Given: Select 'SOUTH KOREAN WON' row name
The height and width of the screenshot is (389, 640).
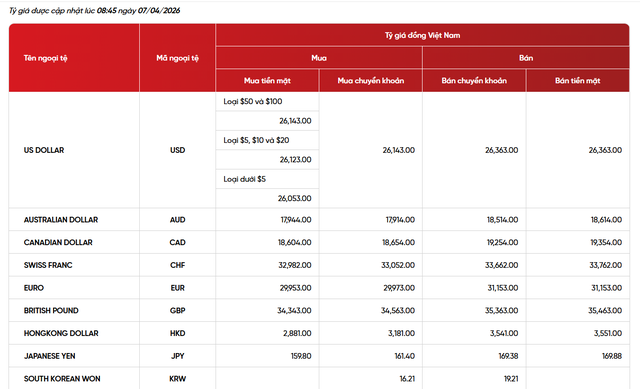Looking at the screenshot, I should (62, 379).
